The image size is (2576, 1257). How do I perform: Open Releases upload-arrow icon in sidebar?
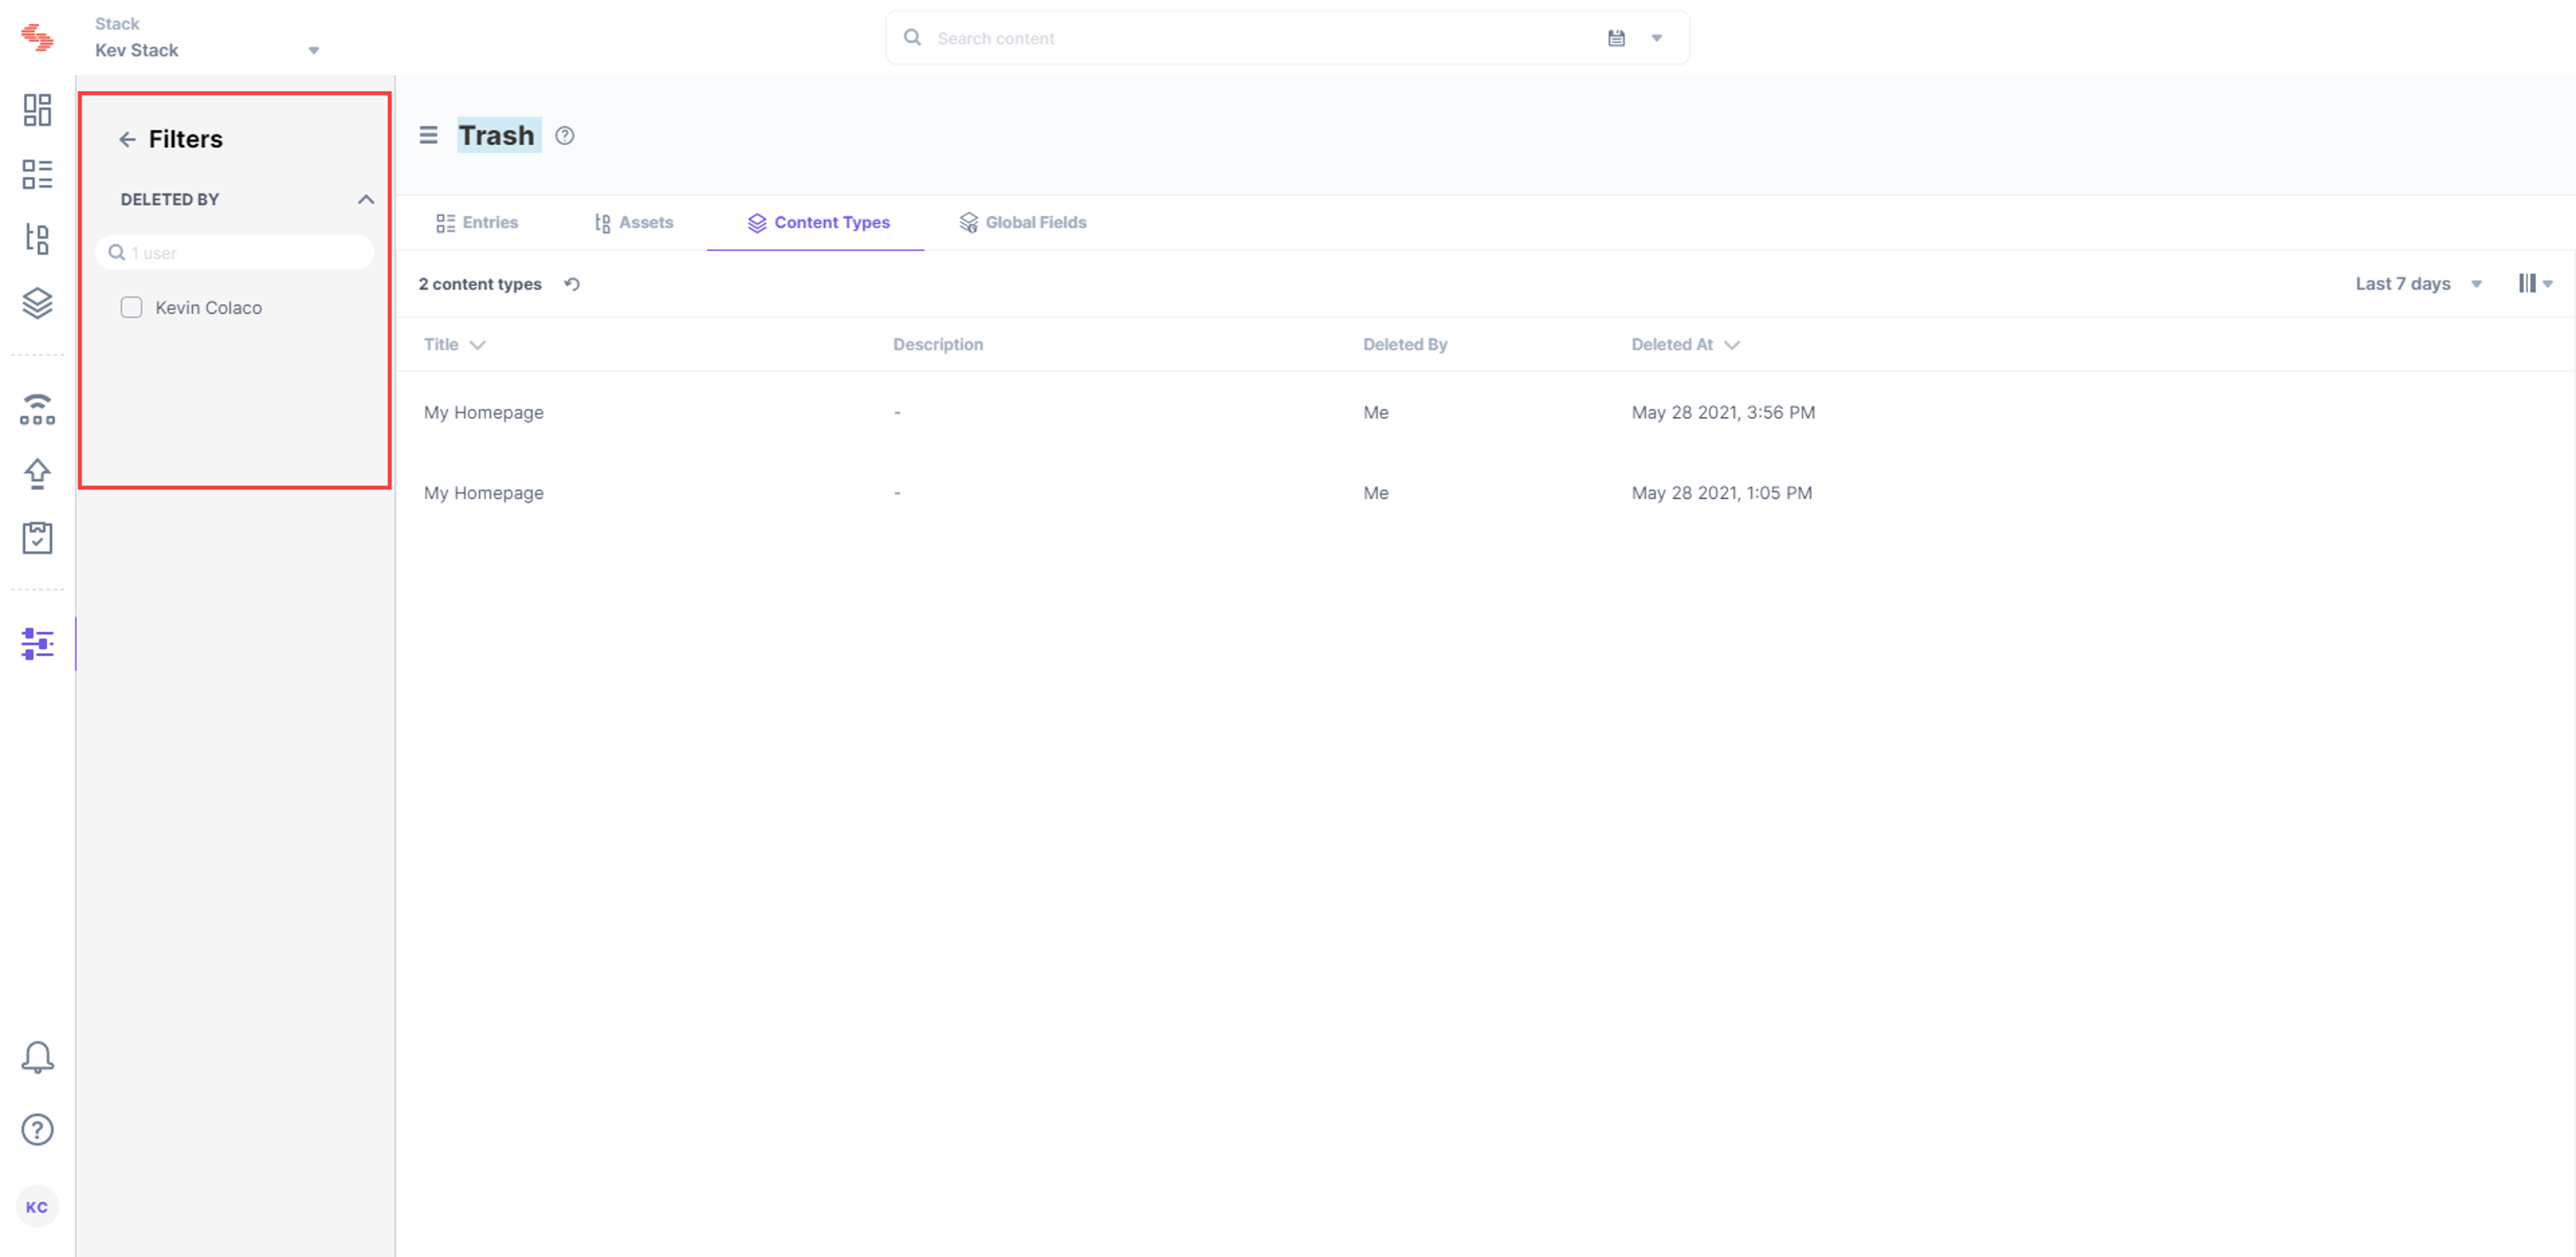coord(37,474)
